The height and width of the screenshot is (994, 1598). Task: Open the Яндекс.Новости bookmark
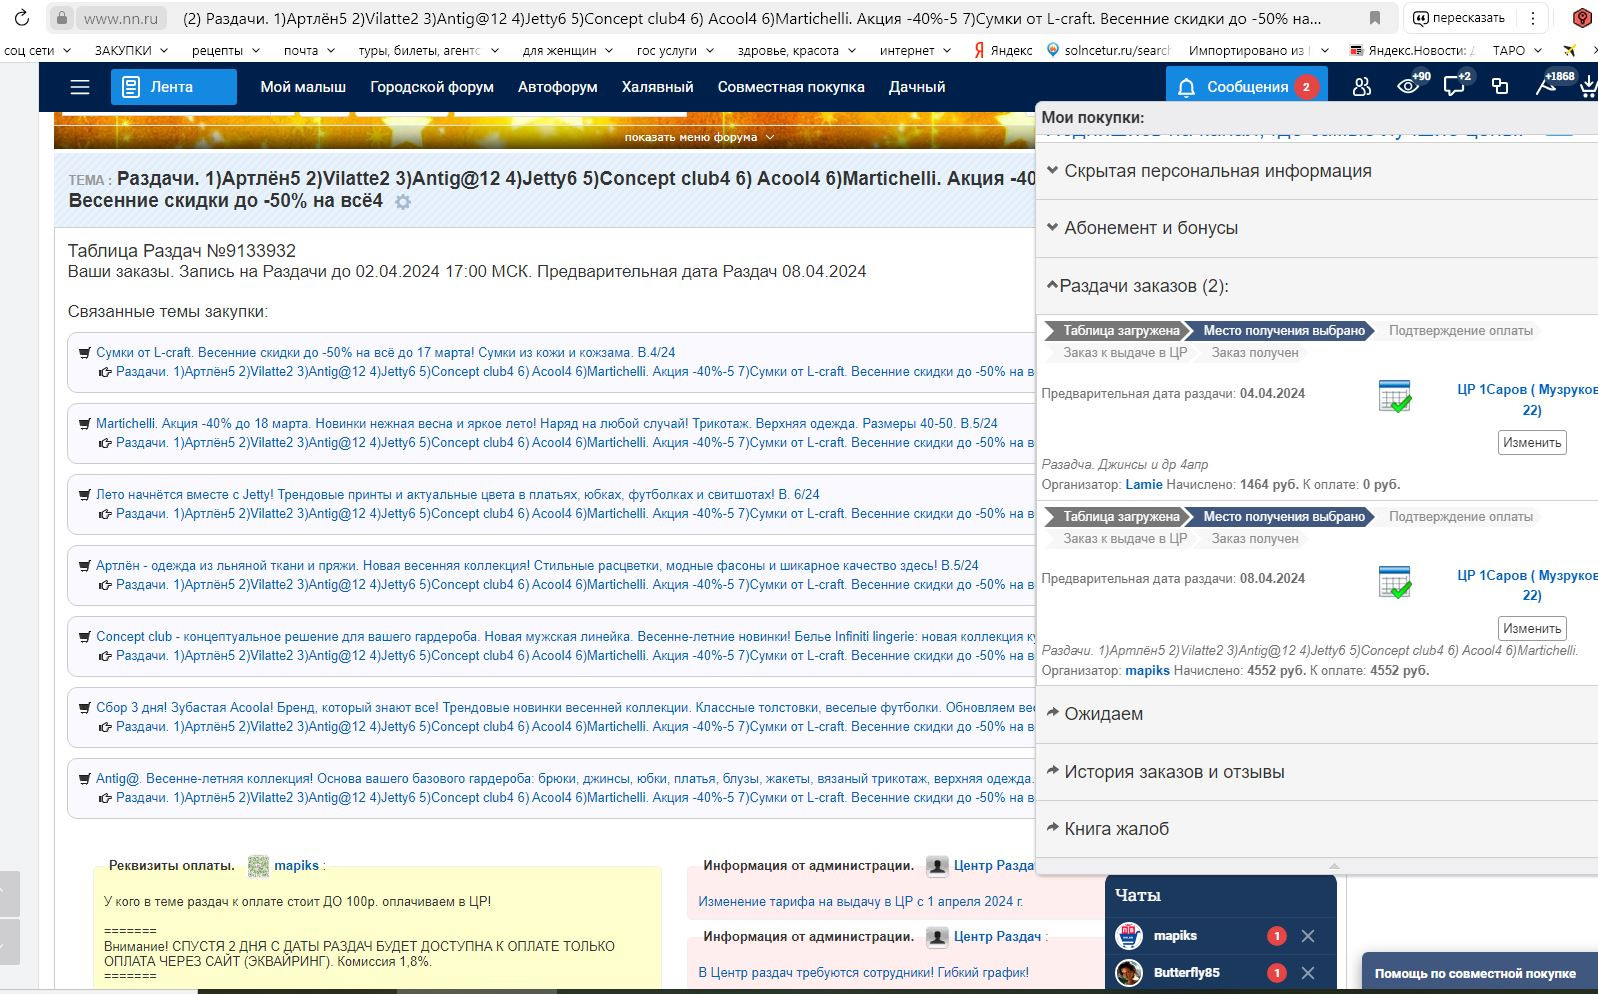pyautogui.click(x=1411, y=50)
